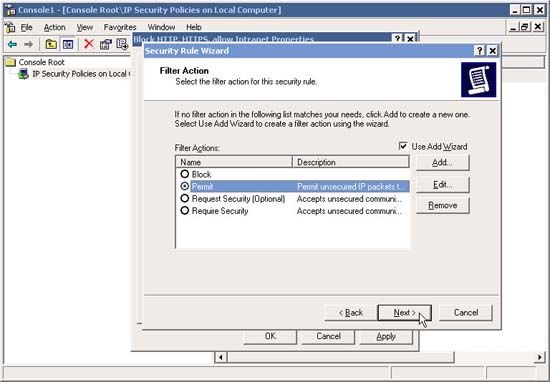Click Cancel in the Properties dialog
This screenshot has height=382, width=550.
point(328,336)
